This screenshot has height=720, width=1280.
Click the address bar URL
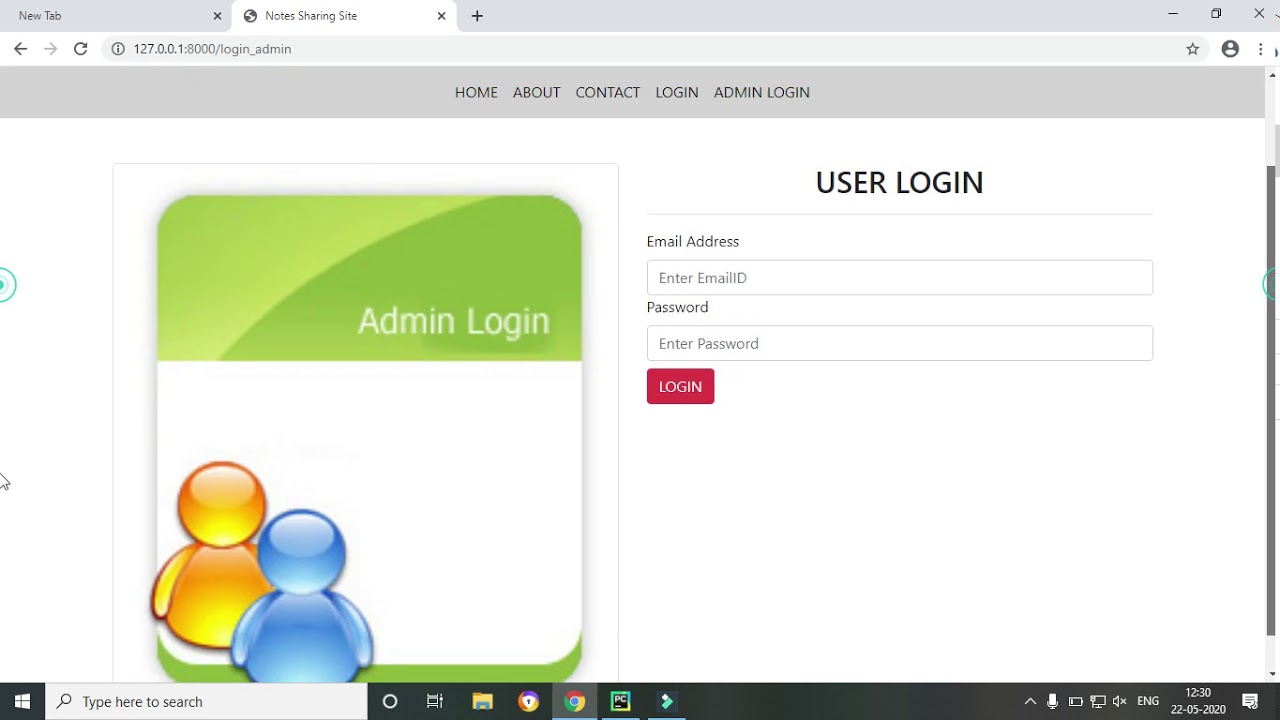pyautogui.click(x=212, y=49)
